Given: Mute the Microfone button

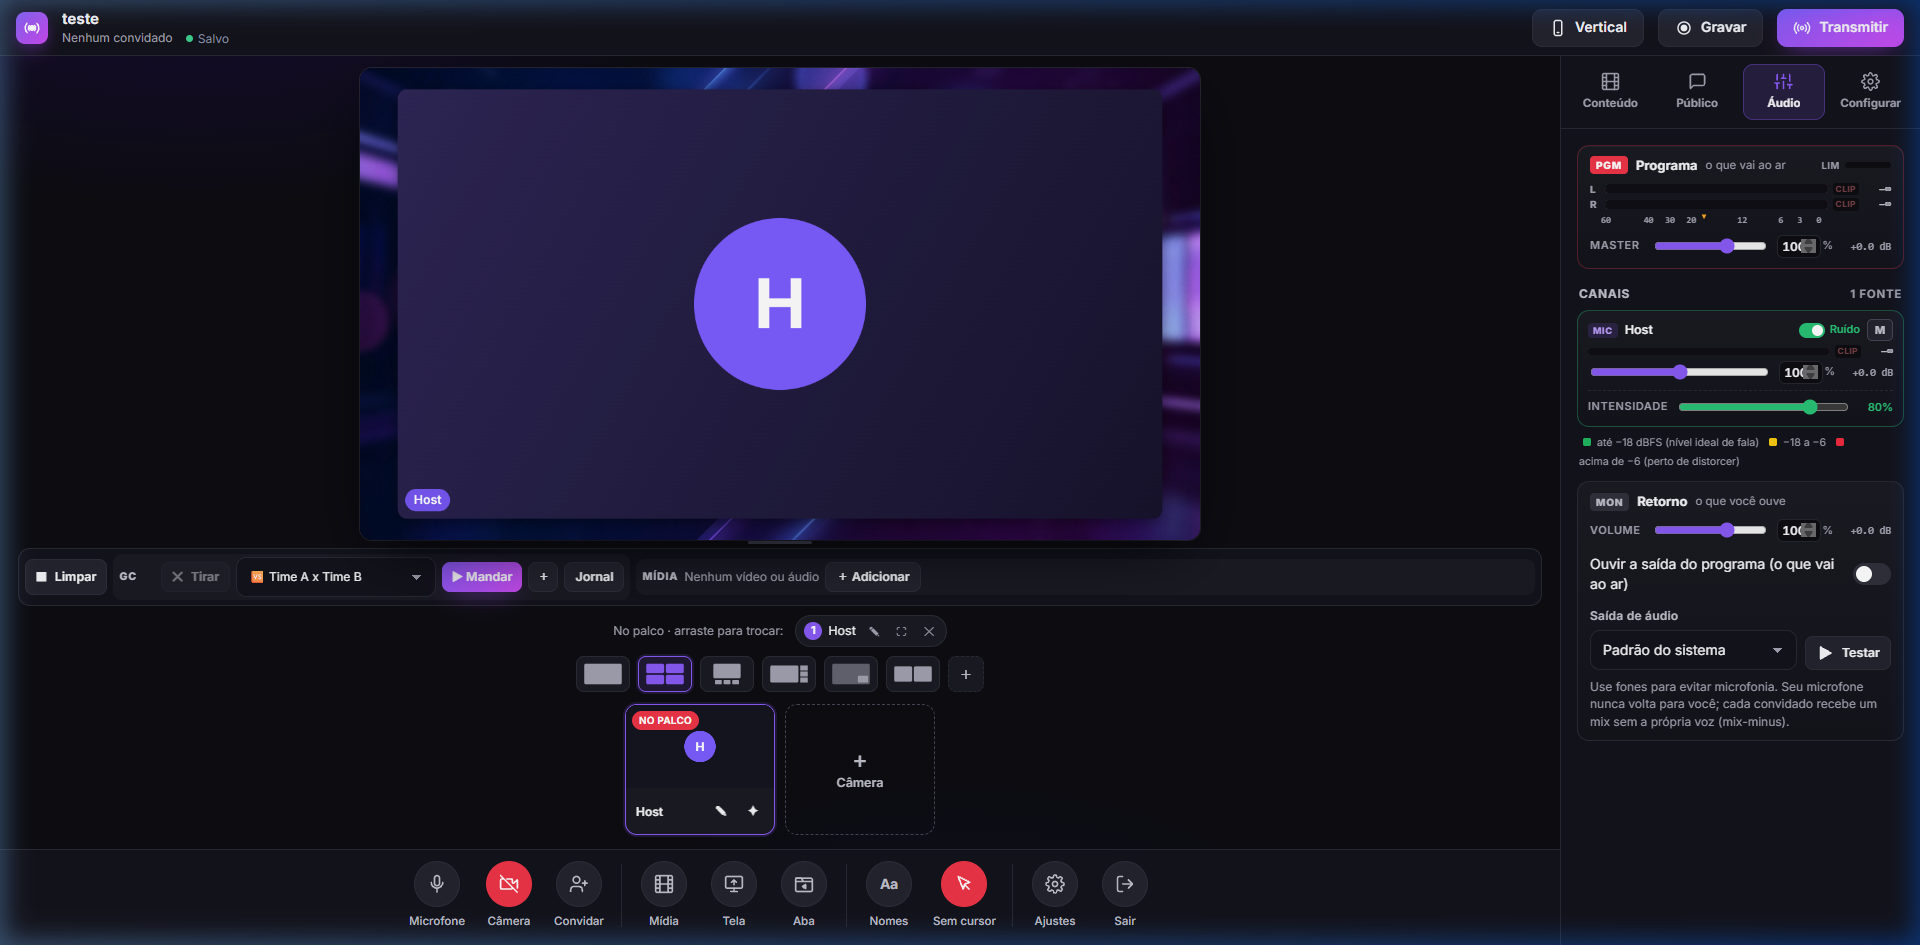Looking at the screenshot, I should (x=437, y=884).
